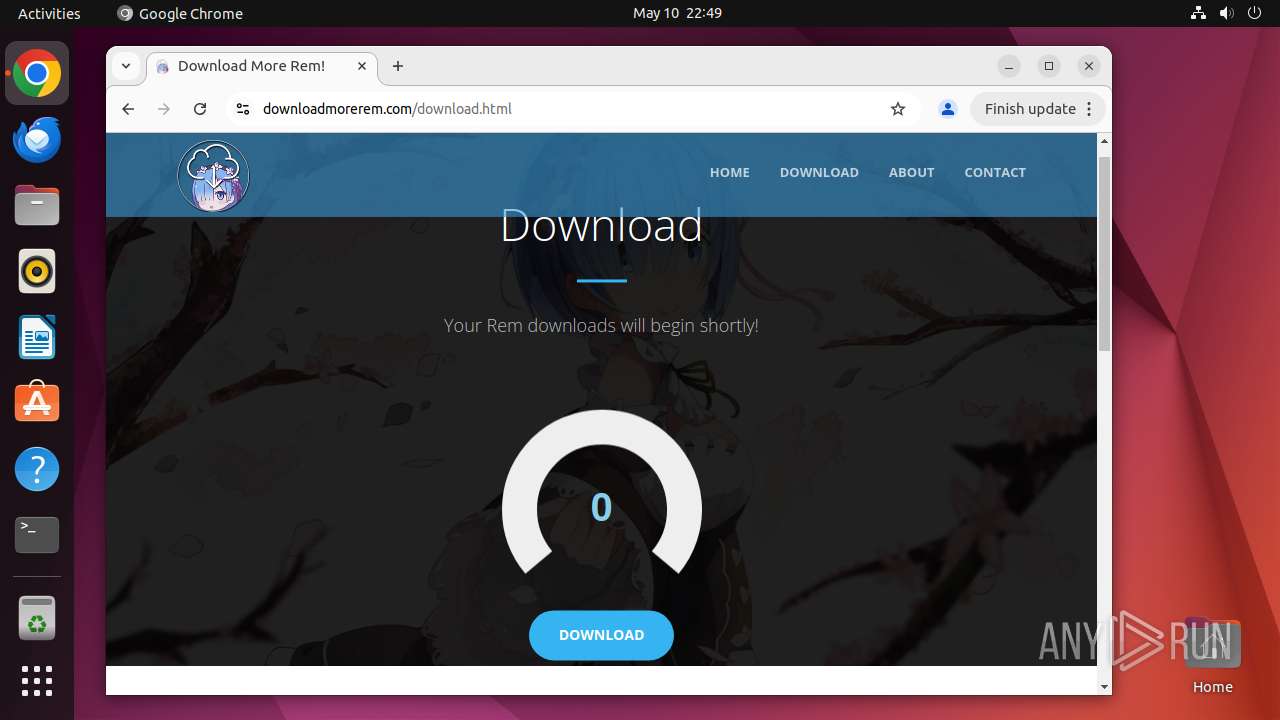Viewport: 1280px width, 720px height.
Task: View site information icon
Action: tap(242, 109)
